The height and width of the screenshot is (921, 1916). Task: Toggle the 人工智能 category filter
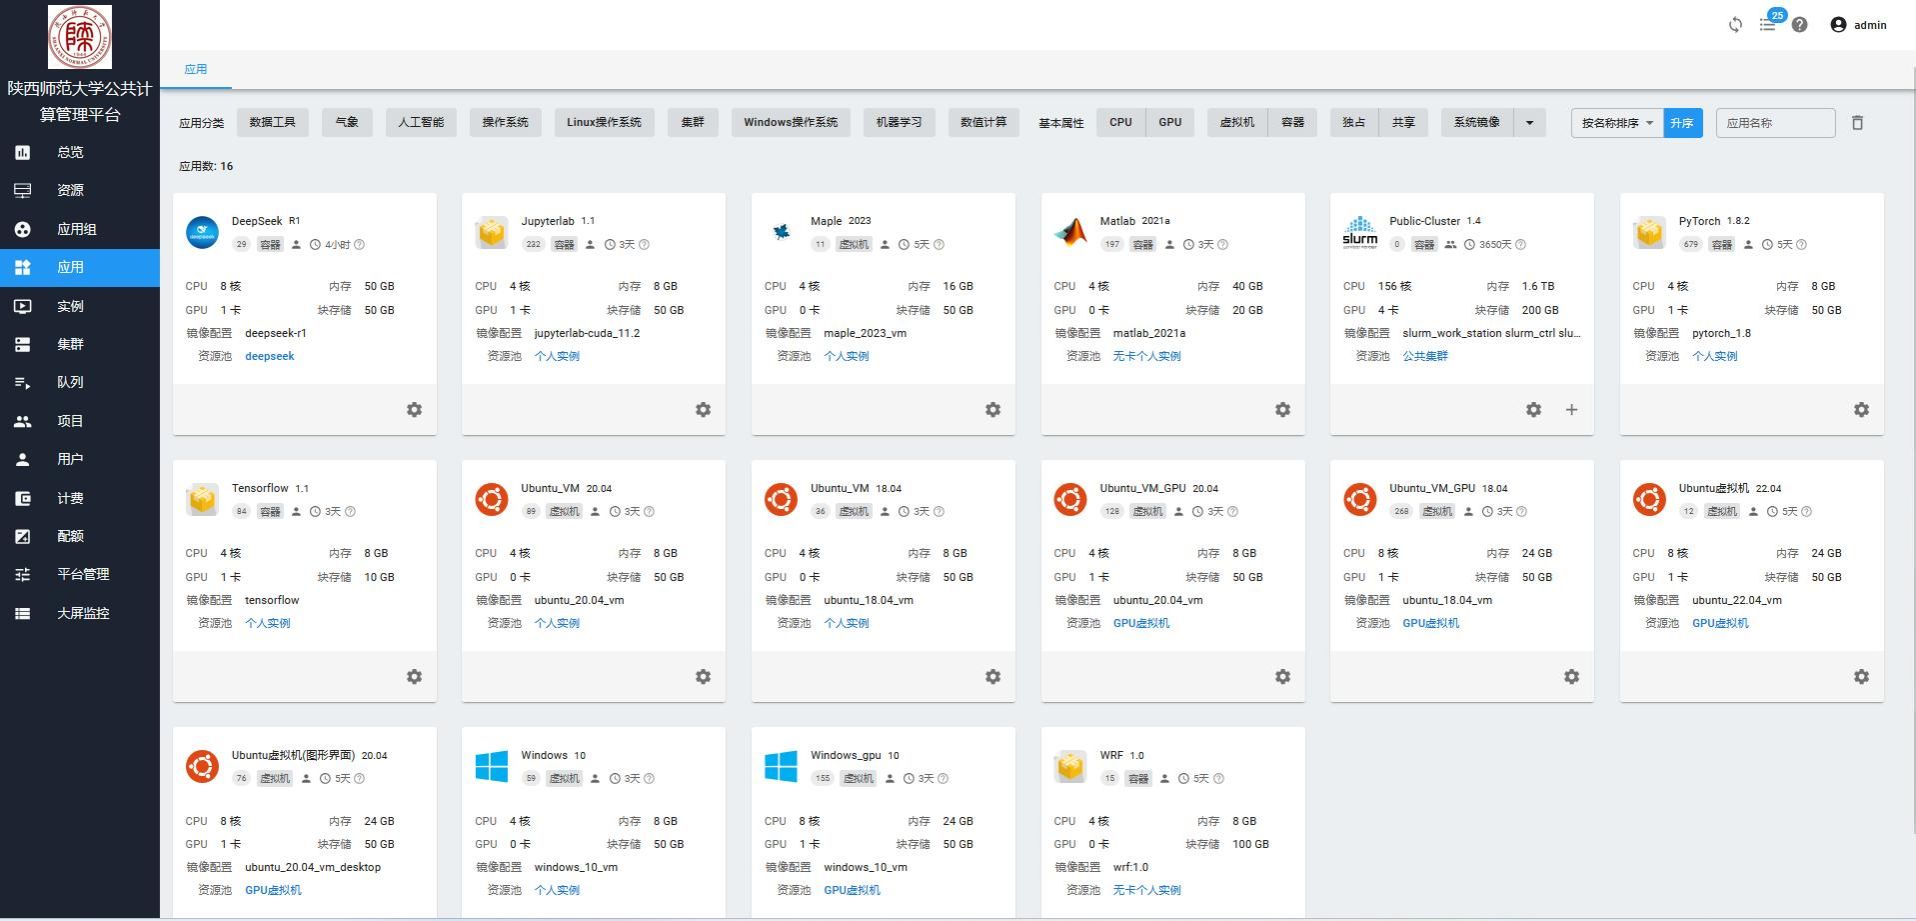420,122
